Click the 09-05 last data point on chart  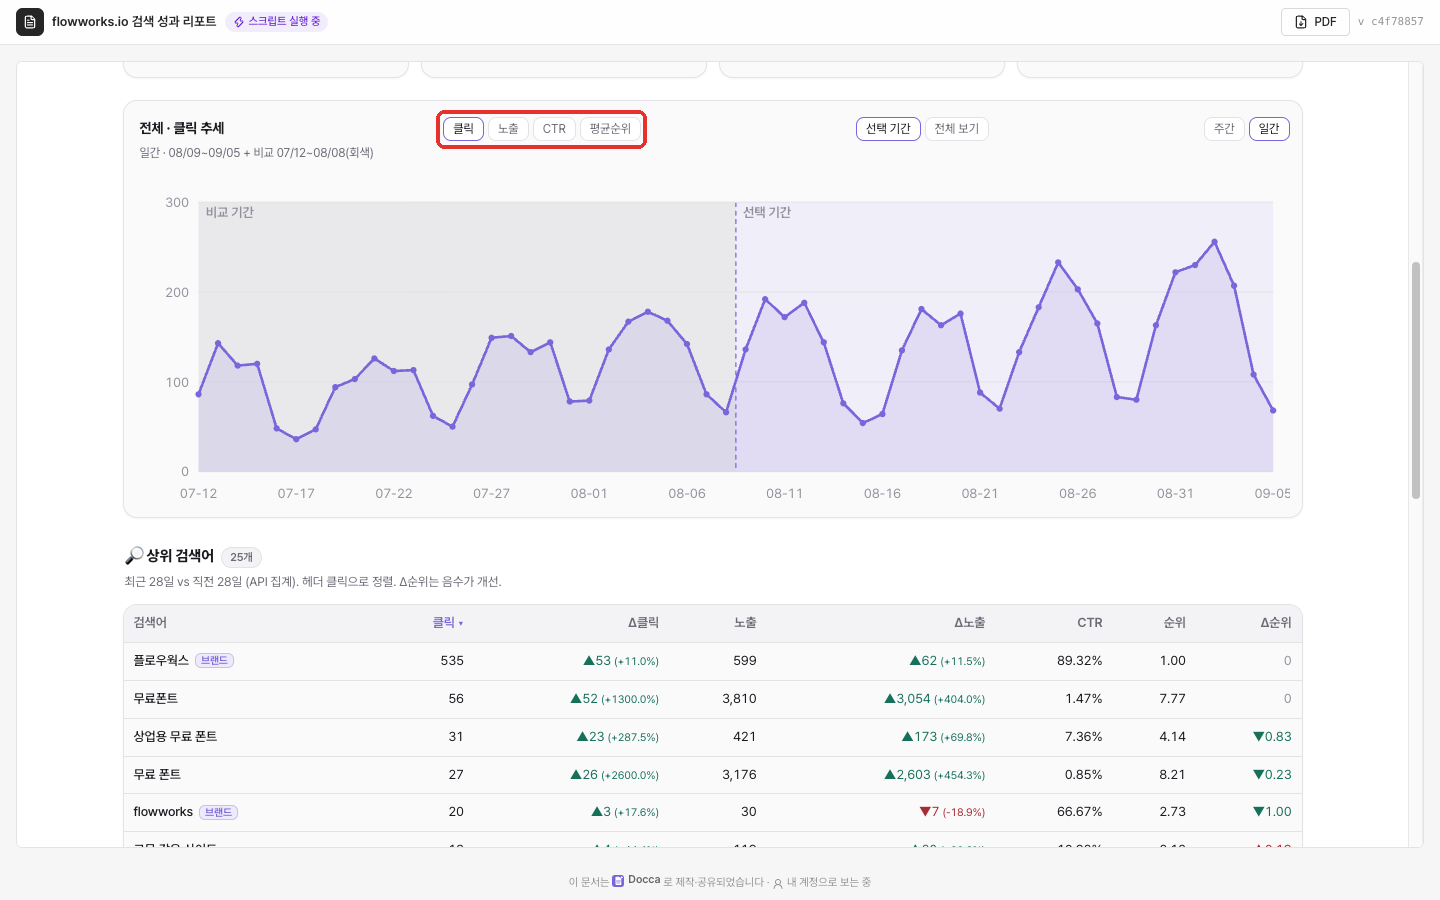(x=1273, y=411)
